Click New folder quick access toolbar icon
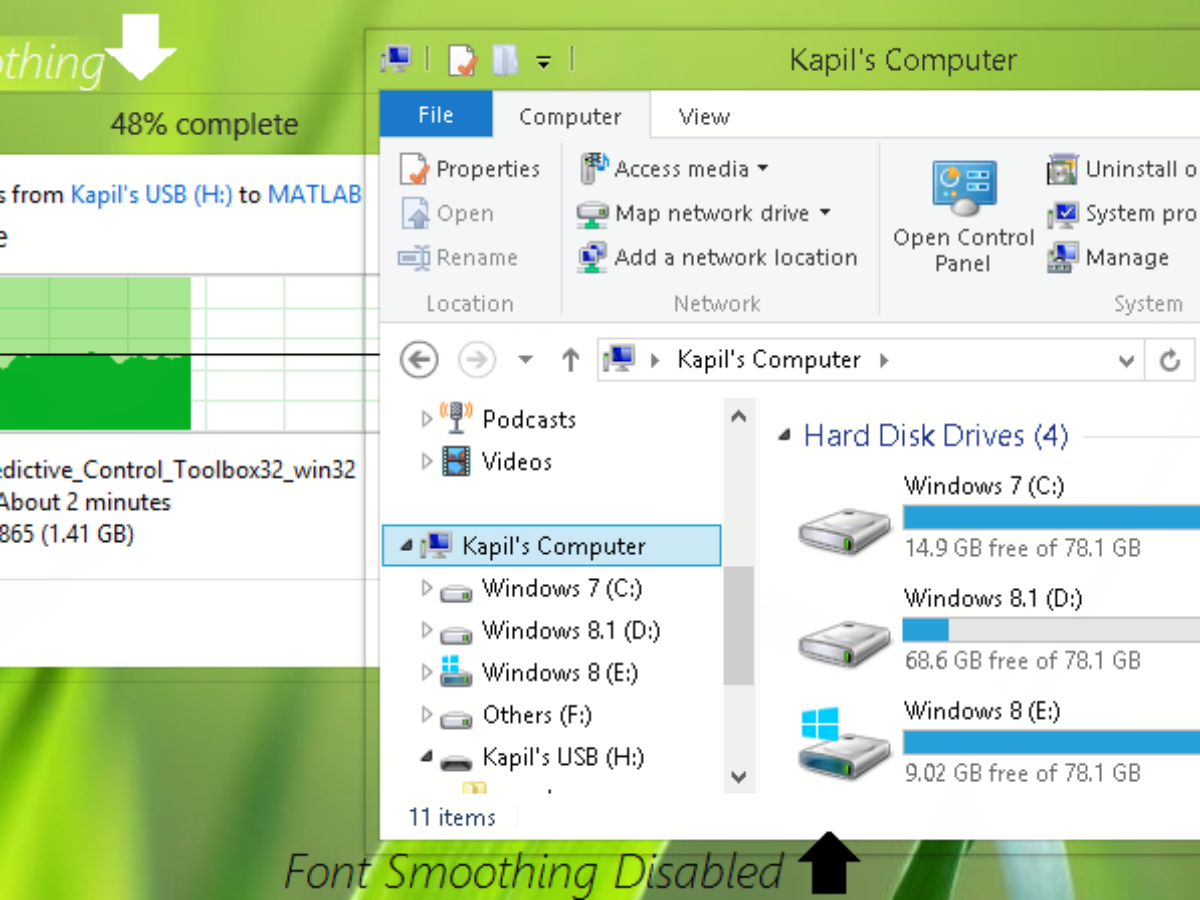1200x900 pixels. point(505,60)
